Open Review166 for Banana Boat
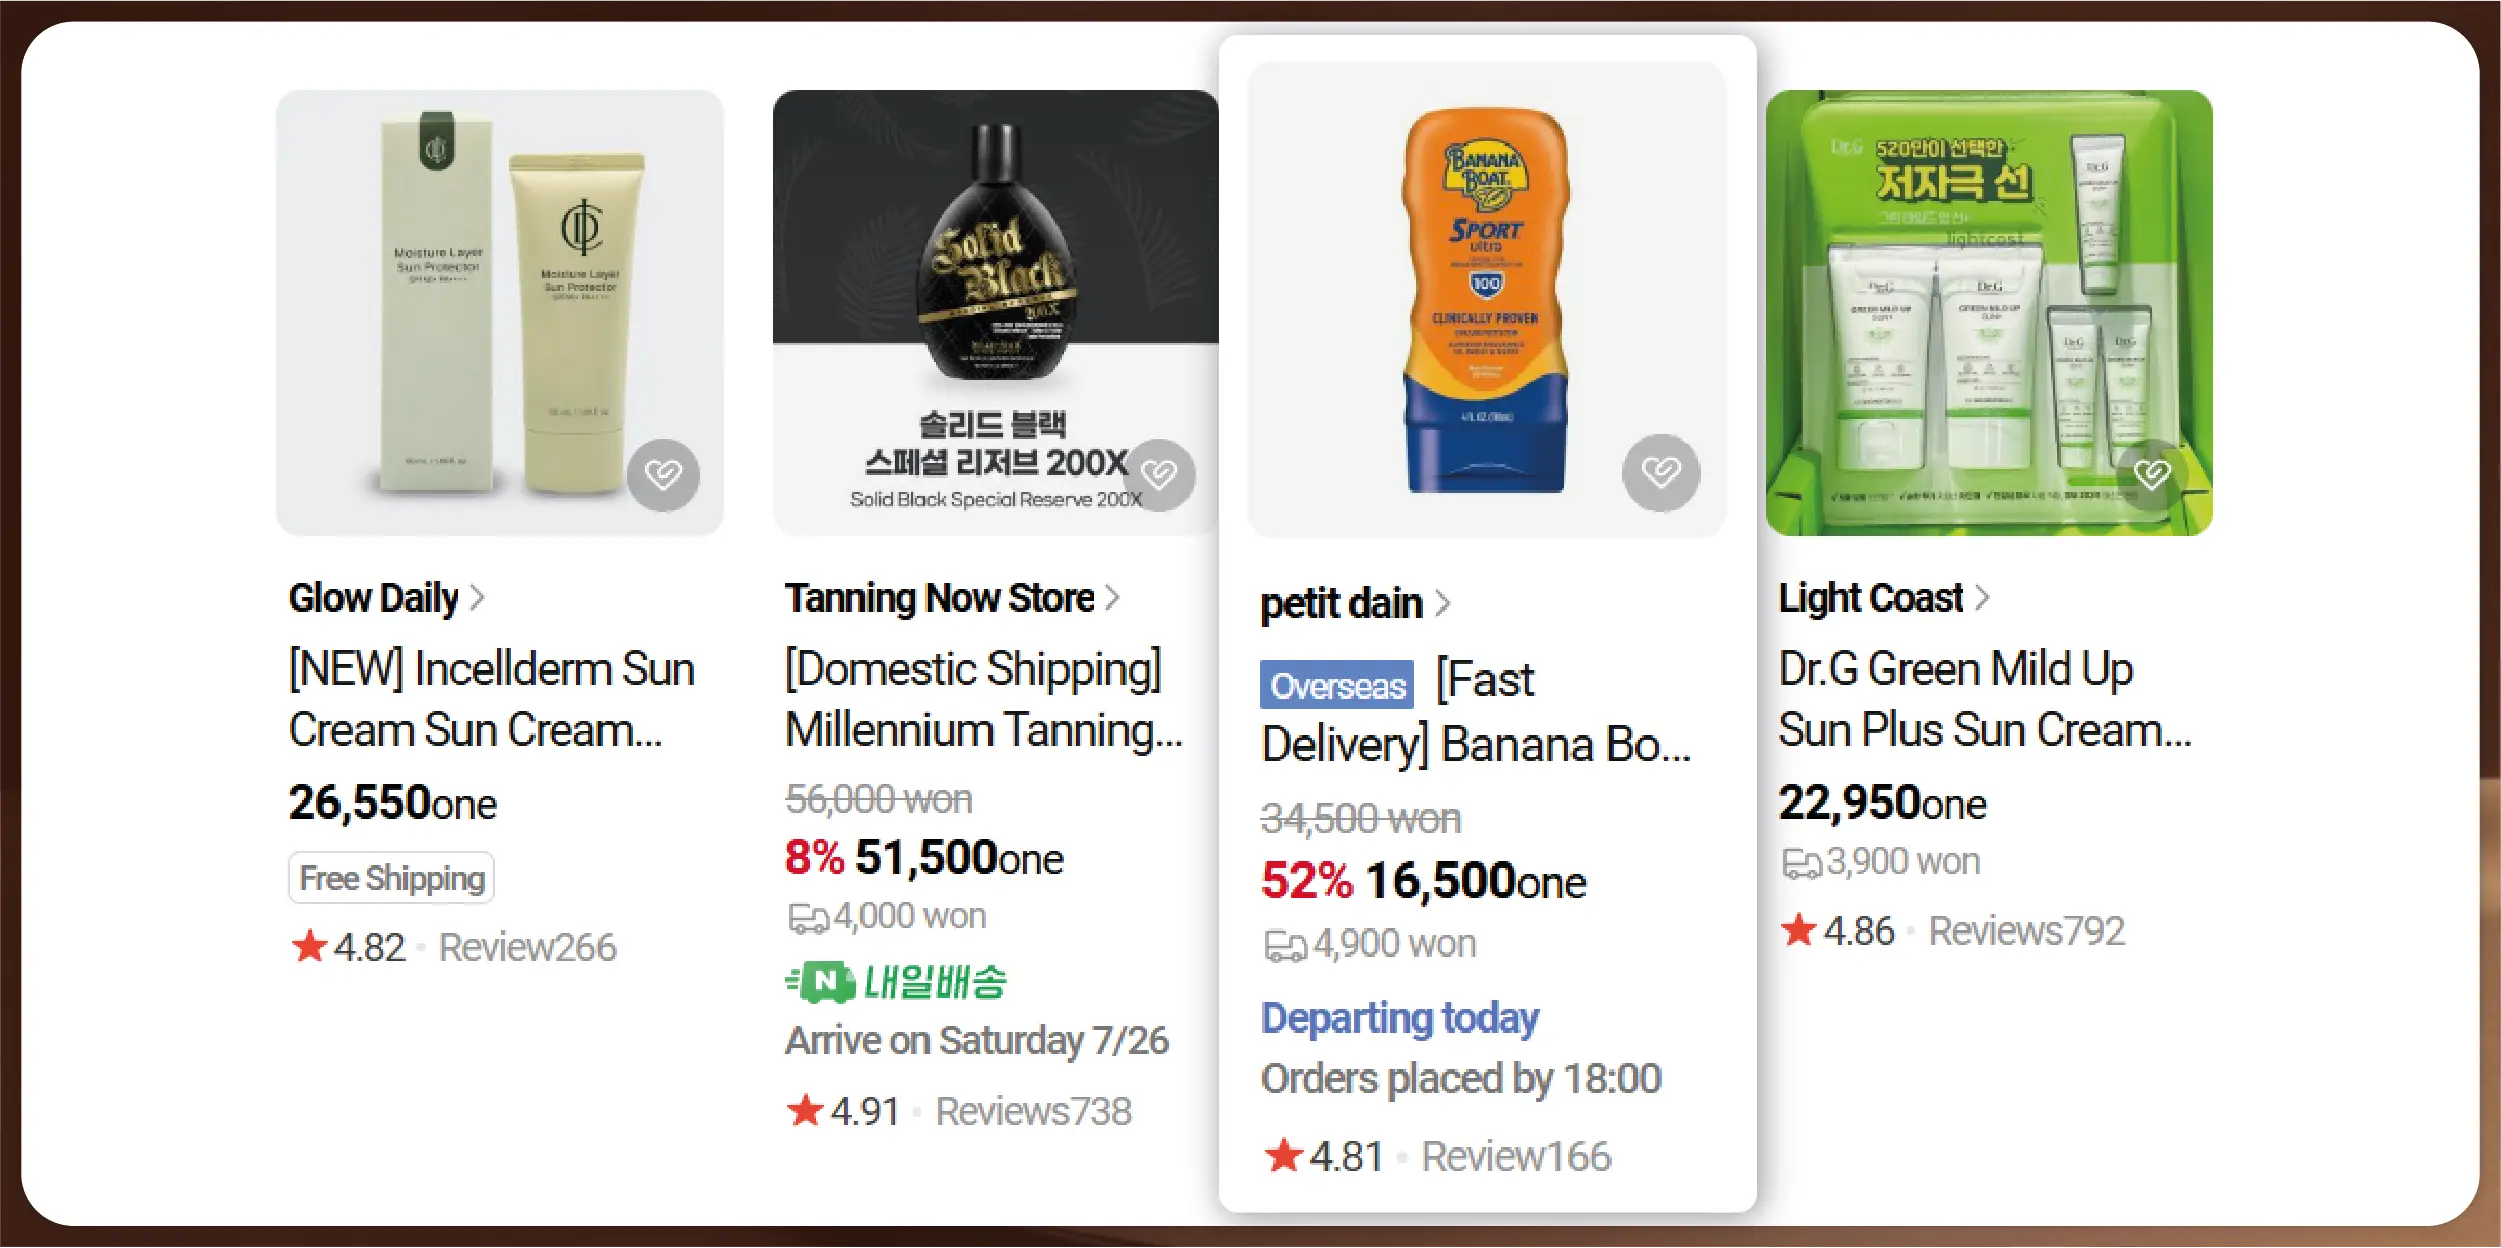The width and height of the screenshot is (2501, 1248). [x=1516, y=1156]
